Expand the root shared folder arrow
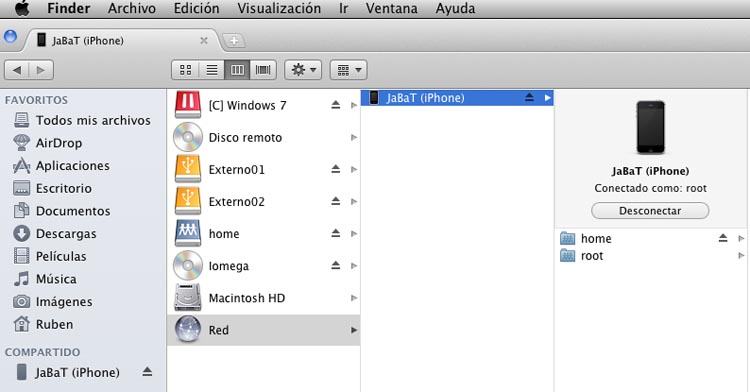750x392 pixels. pos(741,256)
